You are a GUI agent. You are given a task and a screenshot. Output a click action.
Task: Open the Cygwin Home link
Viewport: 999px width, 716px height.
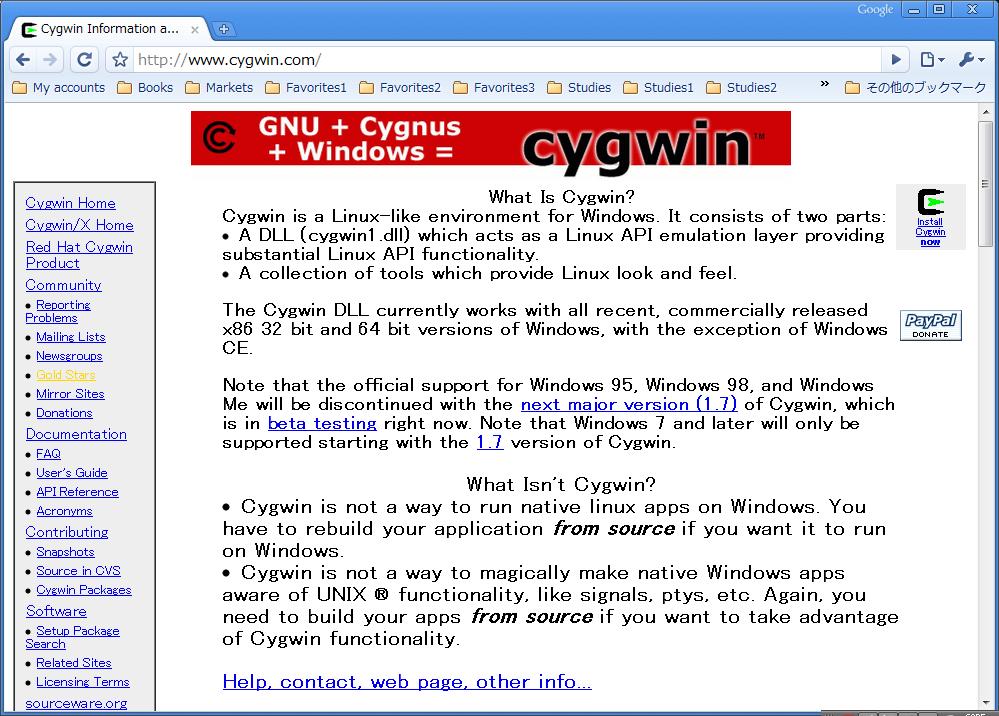71,203
